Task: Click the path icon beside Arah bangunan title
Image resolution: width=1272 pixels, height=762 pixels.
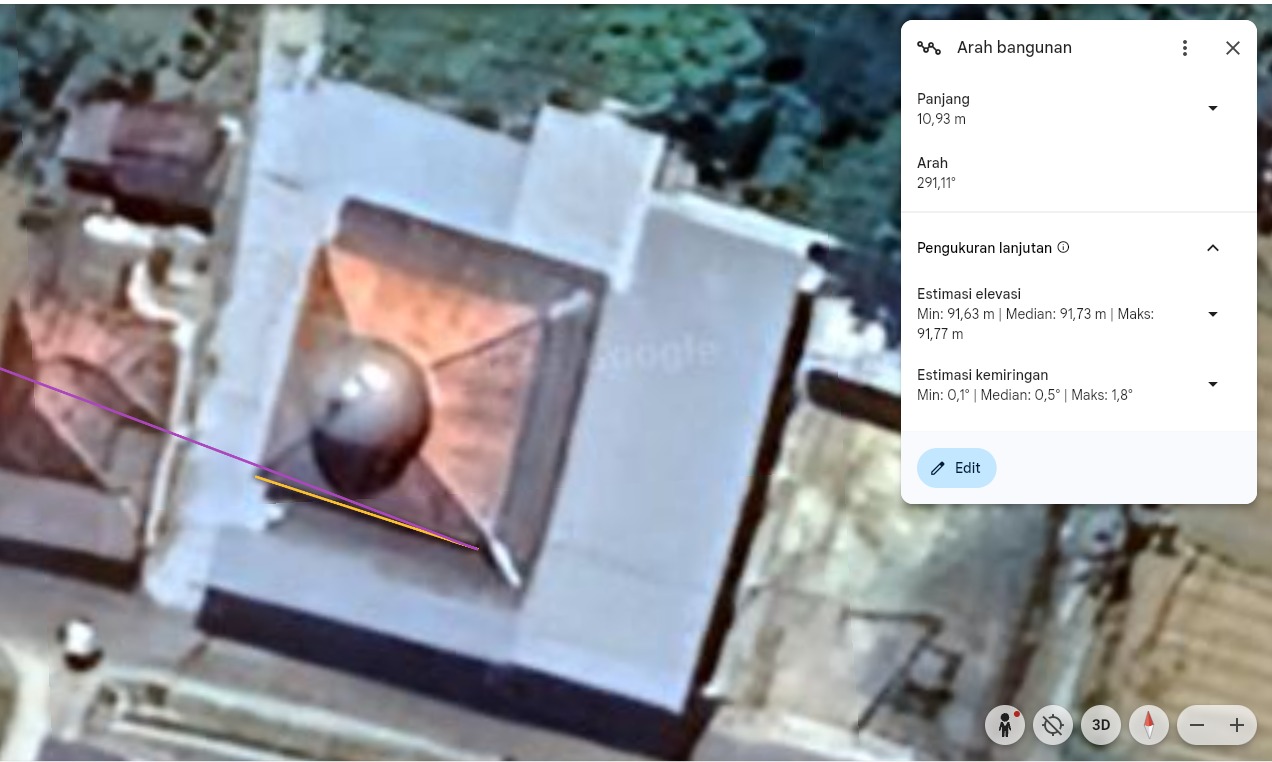Action: click(x=929, y=48)
